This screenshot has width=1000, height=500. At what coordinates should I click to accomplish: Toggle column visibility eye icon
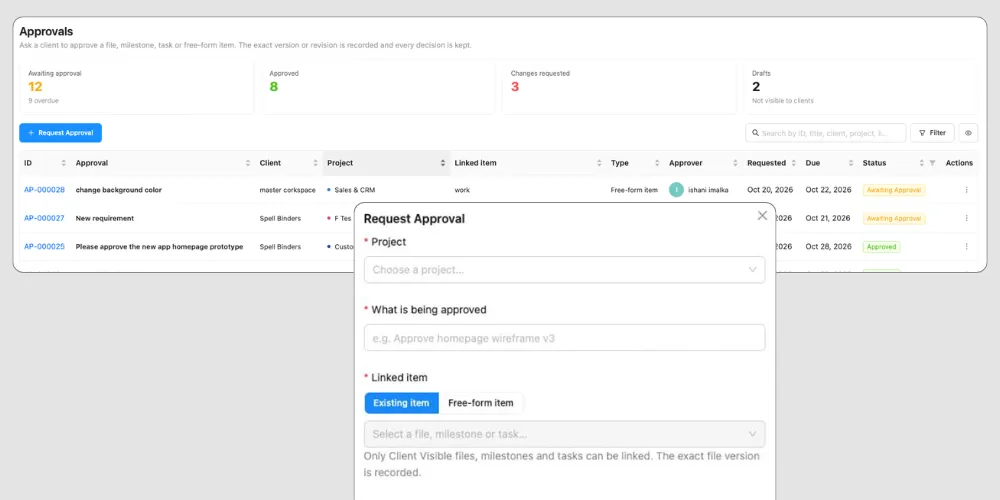point(968,133)
